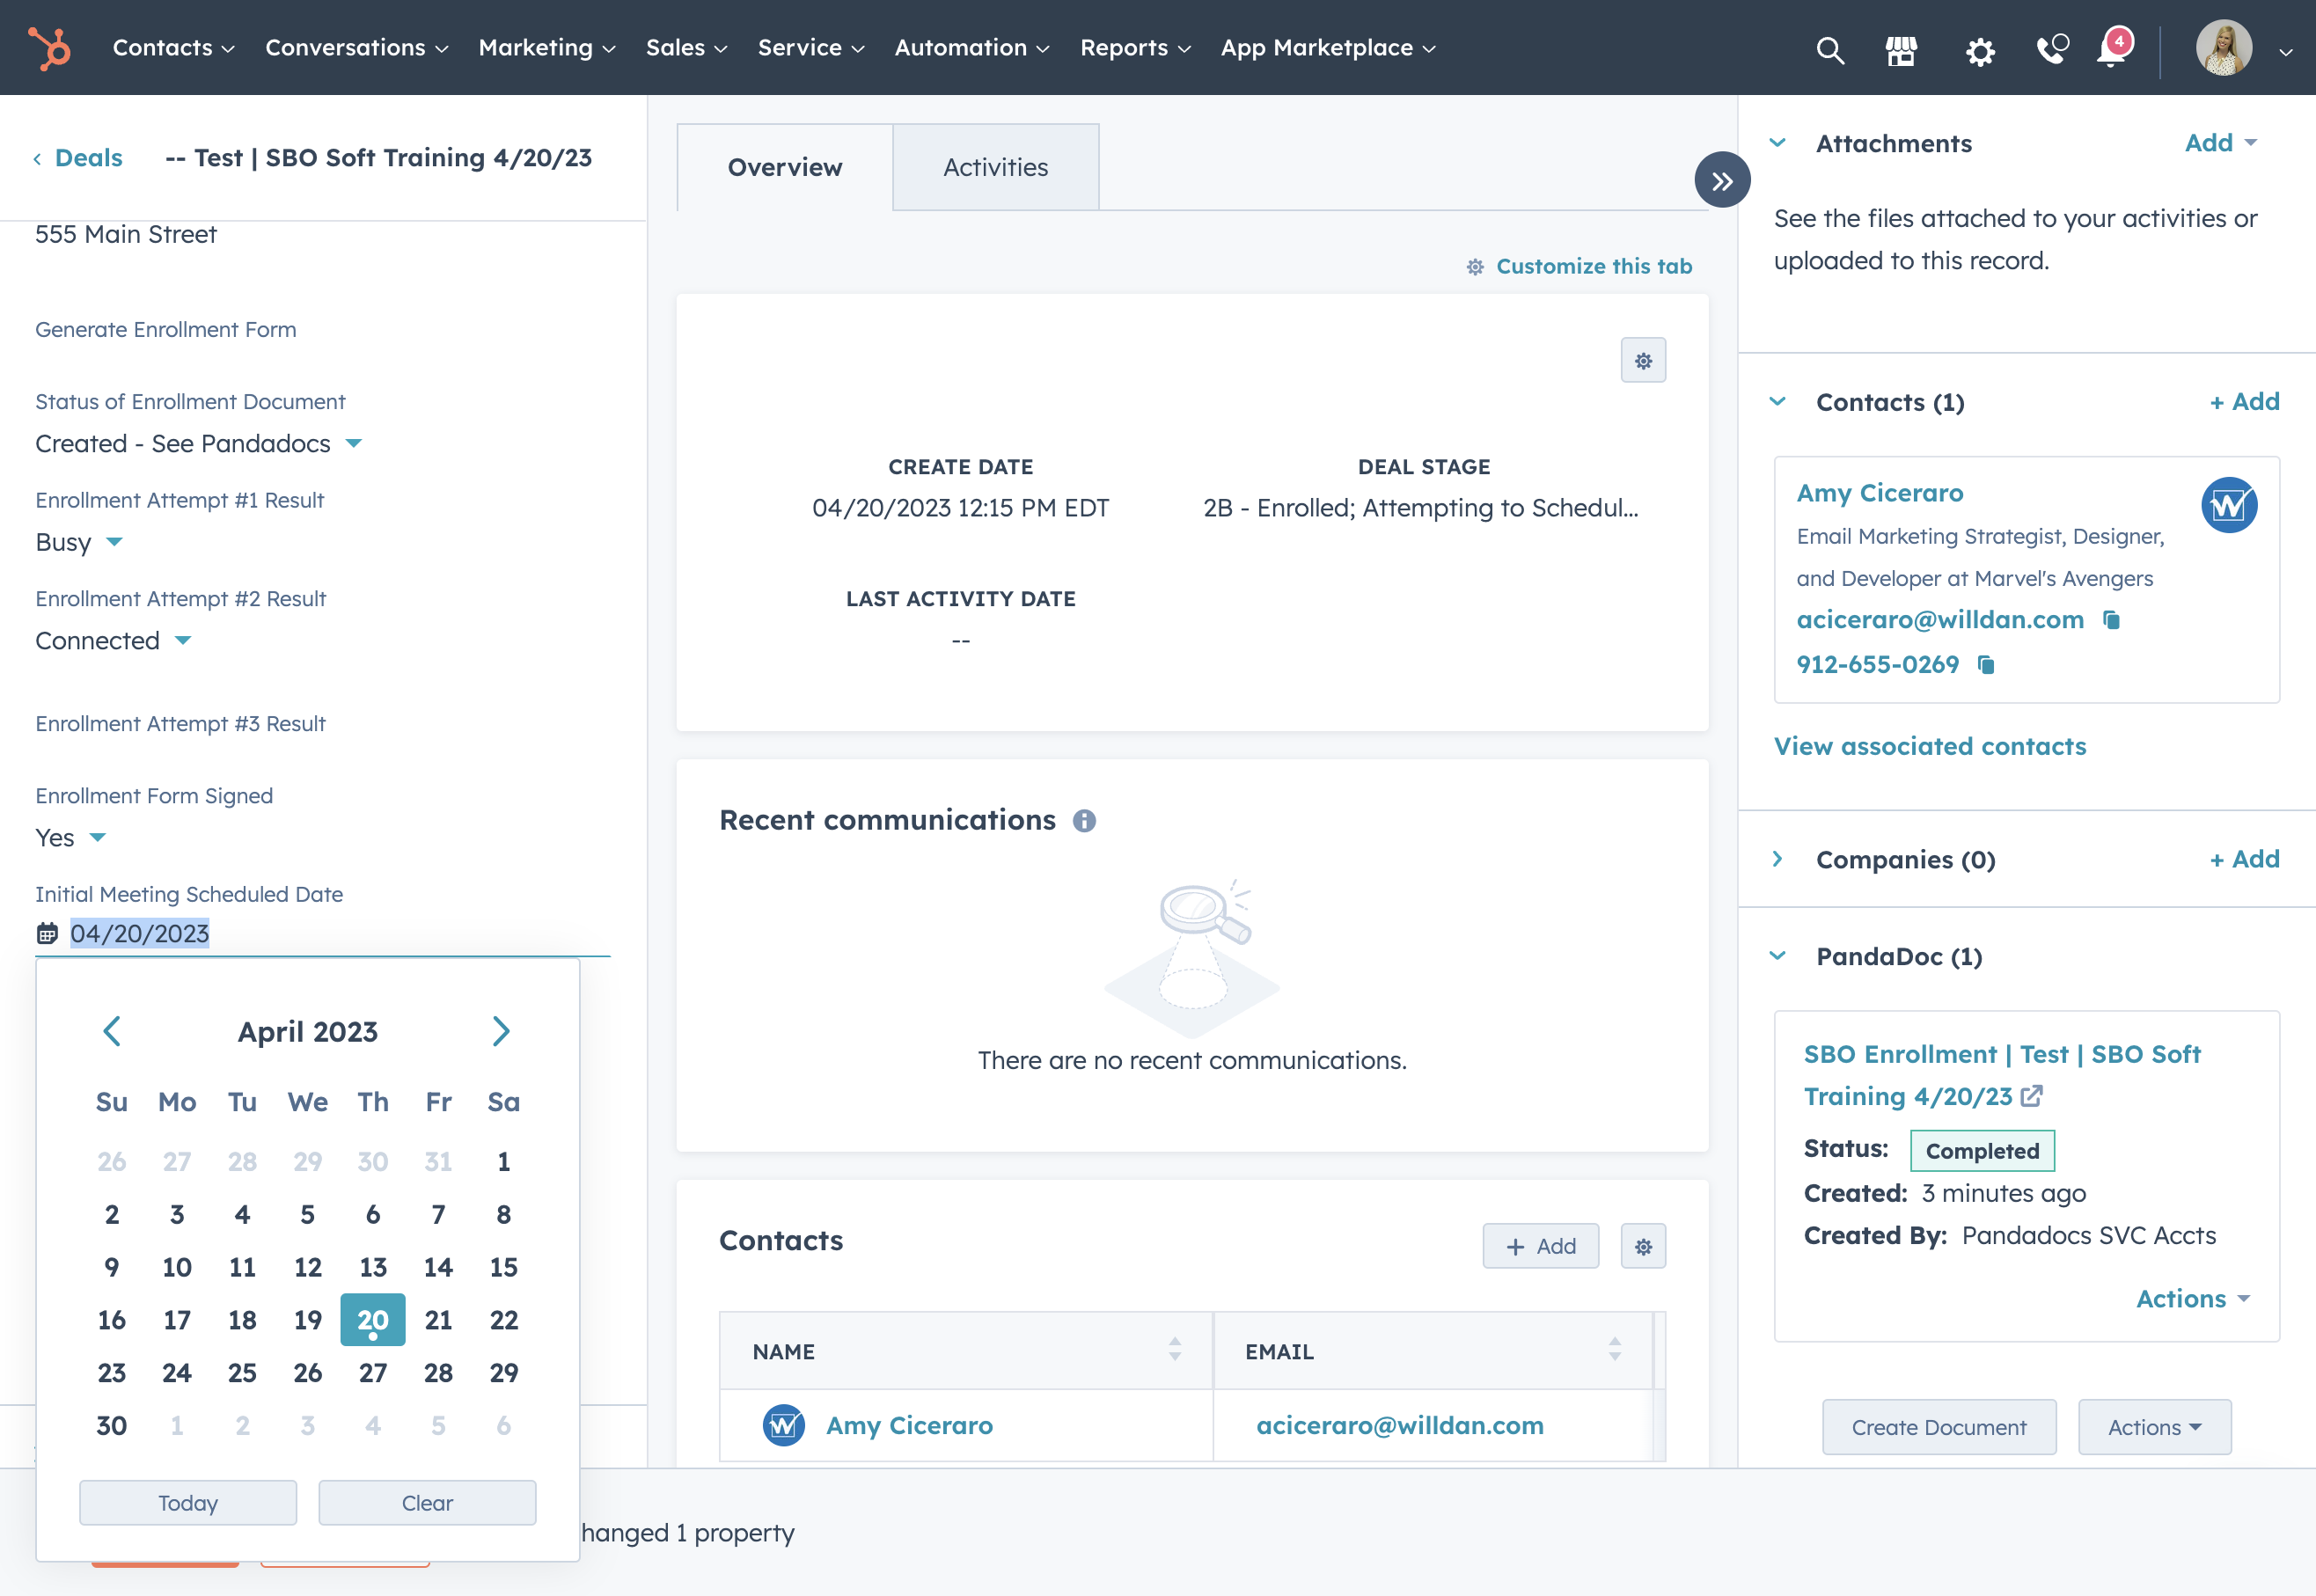Open the Automation navigation menu

(x=972, y=48)
